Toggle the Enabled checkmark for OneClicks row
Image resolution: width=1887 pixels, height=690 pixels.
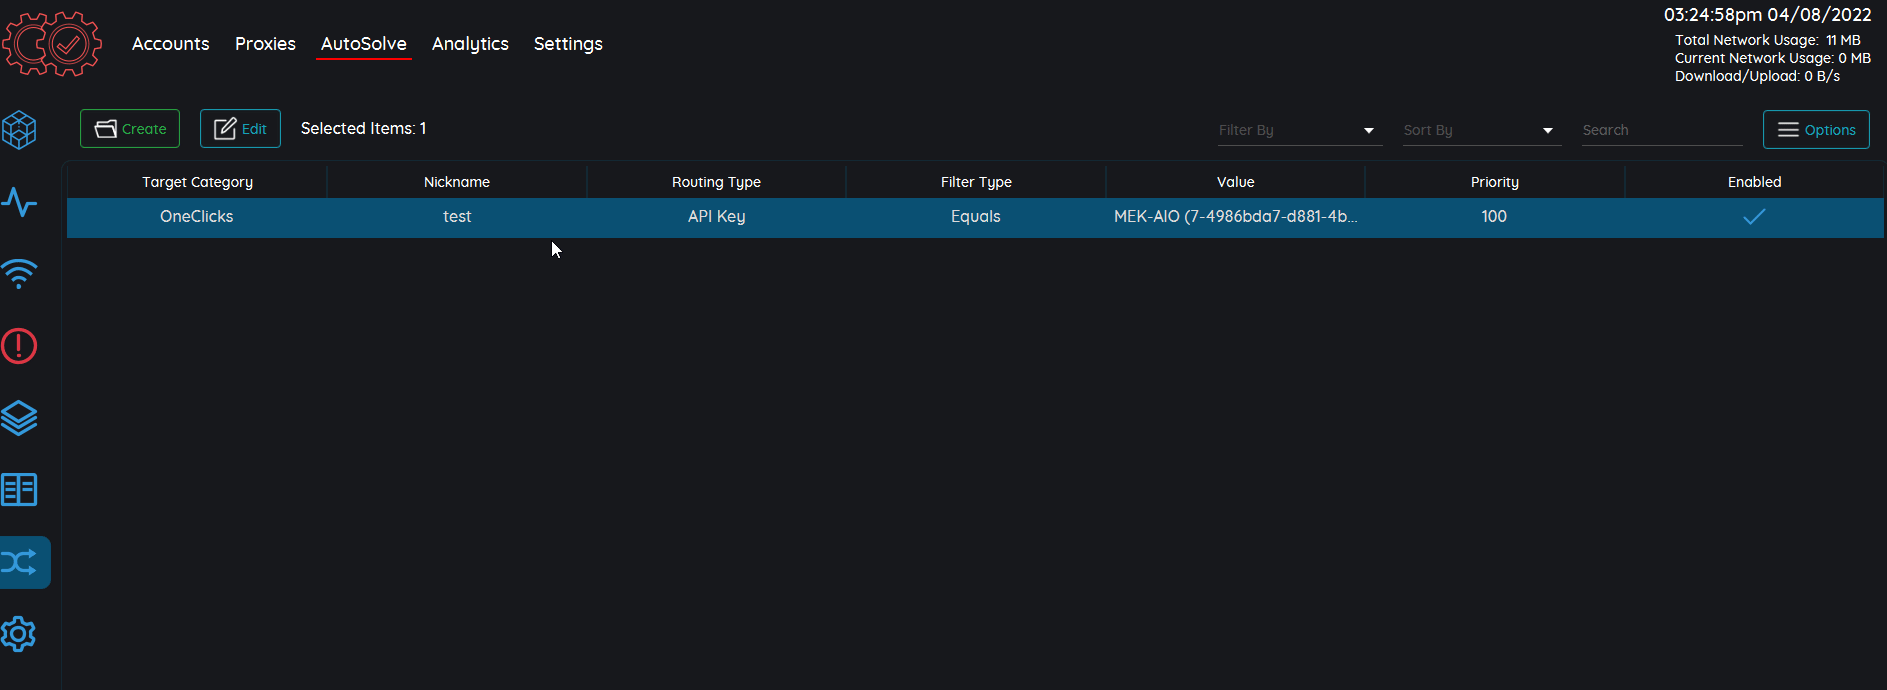click(x=1754, y=217)
